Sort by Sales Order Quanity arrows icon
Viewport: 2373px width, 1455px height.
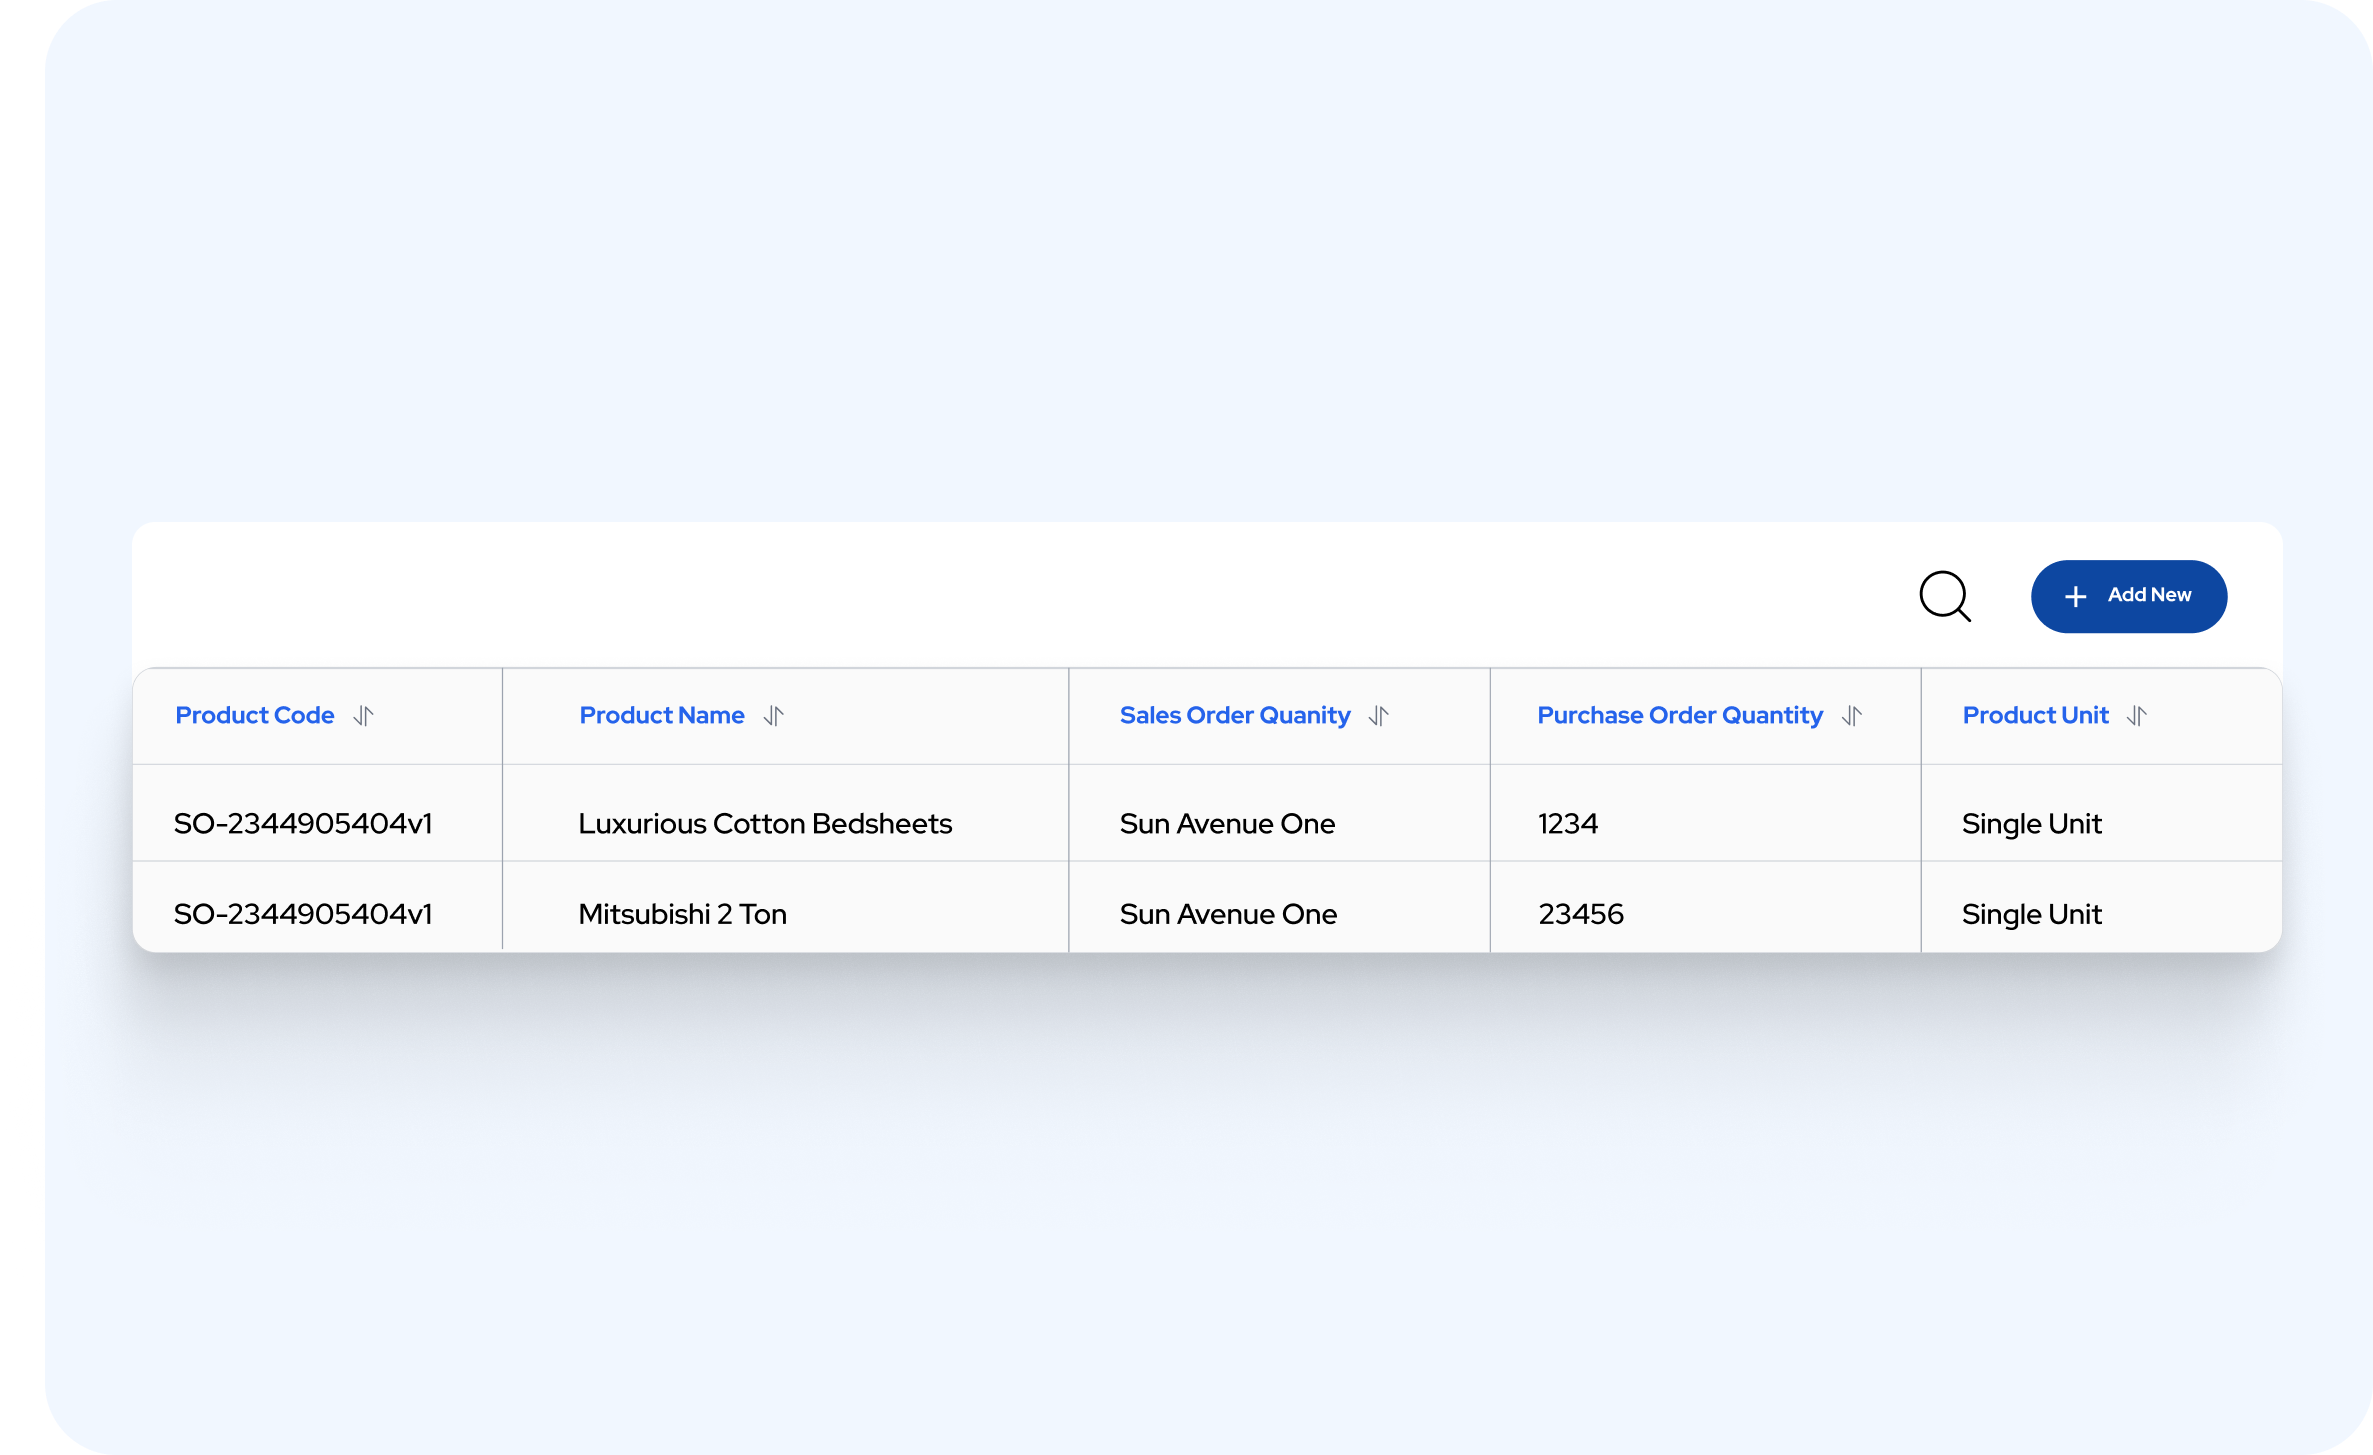(1379, 716)
